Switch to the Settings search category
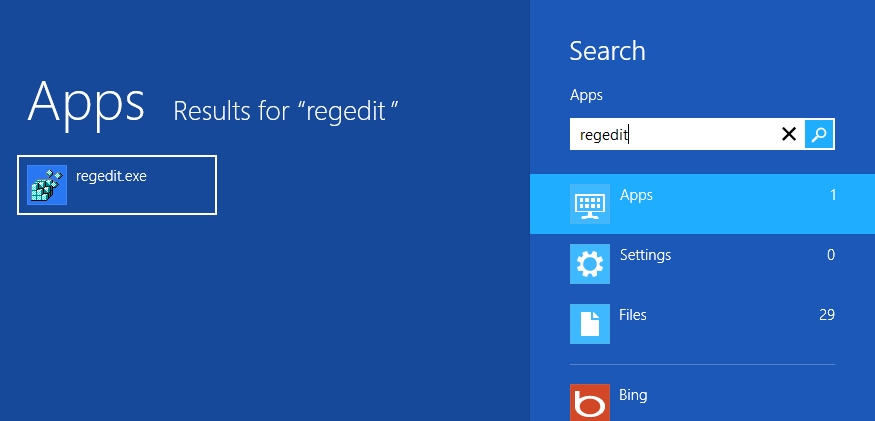Screen dimensions: 875x421 [x=645, y=255]
